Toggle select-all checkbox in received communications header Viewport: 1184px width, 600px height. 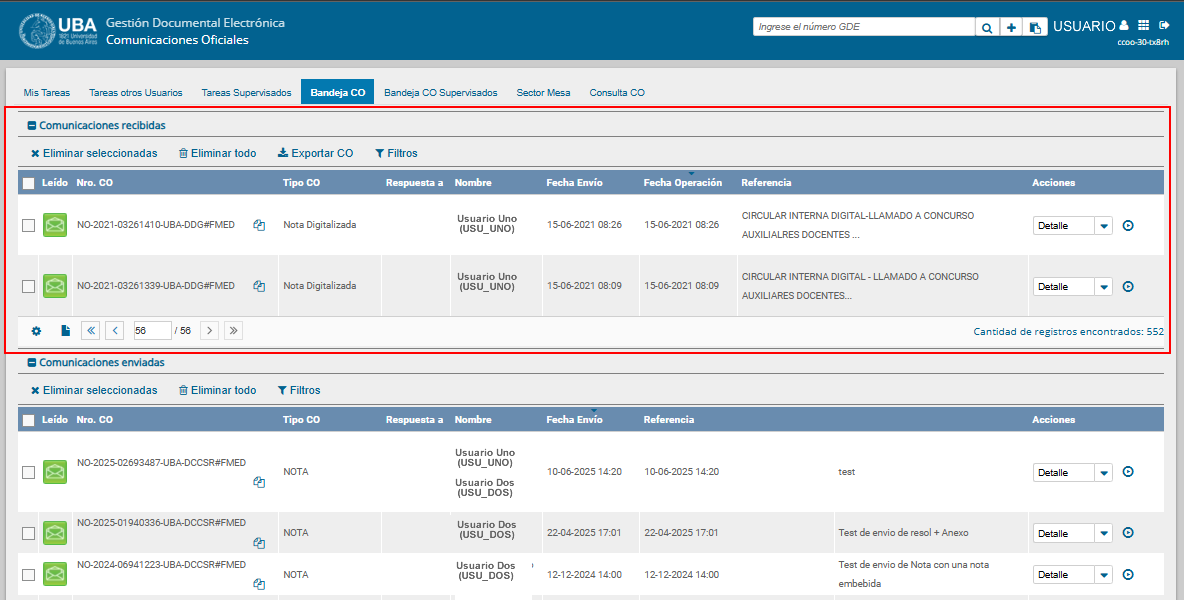pyautogui.click(x=29, y=183)
